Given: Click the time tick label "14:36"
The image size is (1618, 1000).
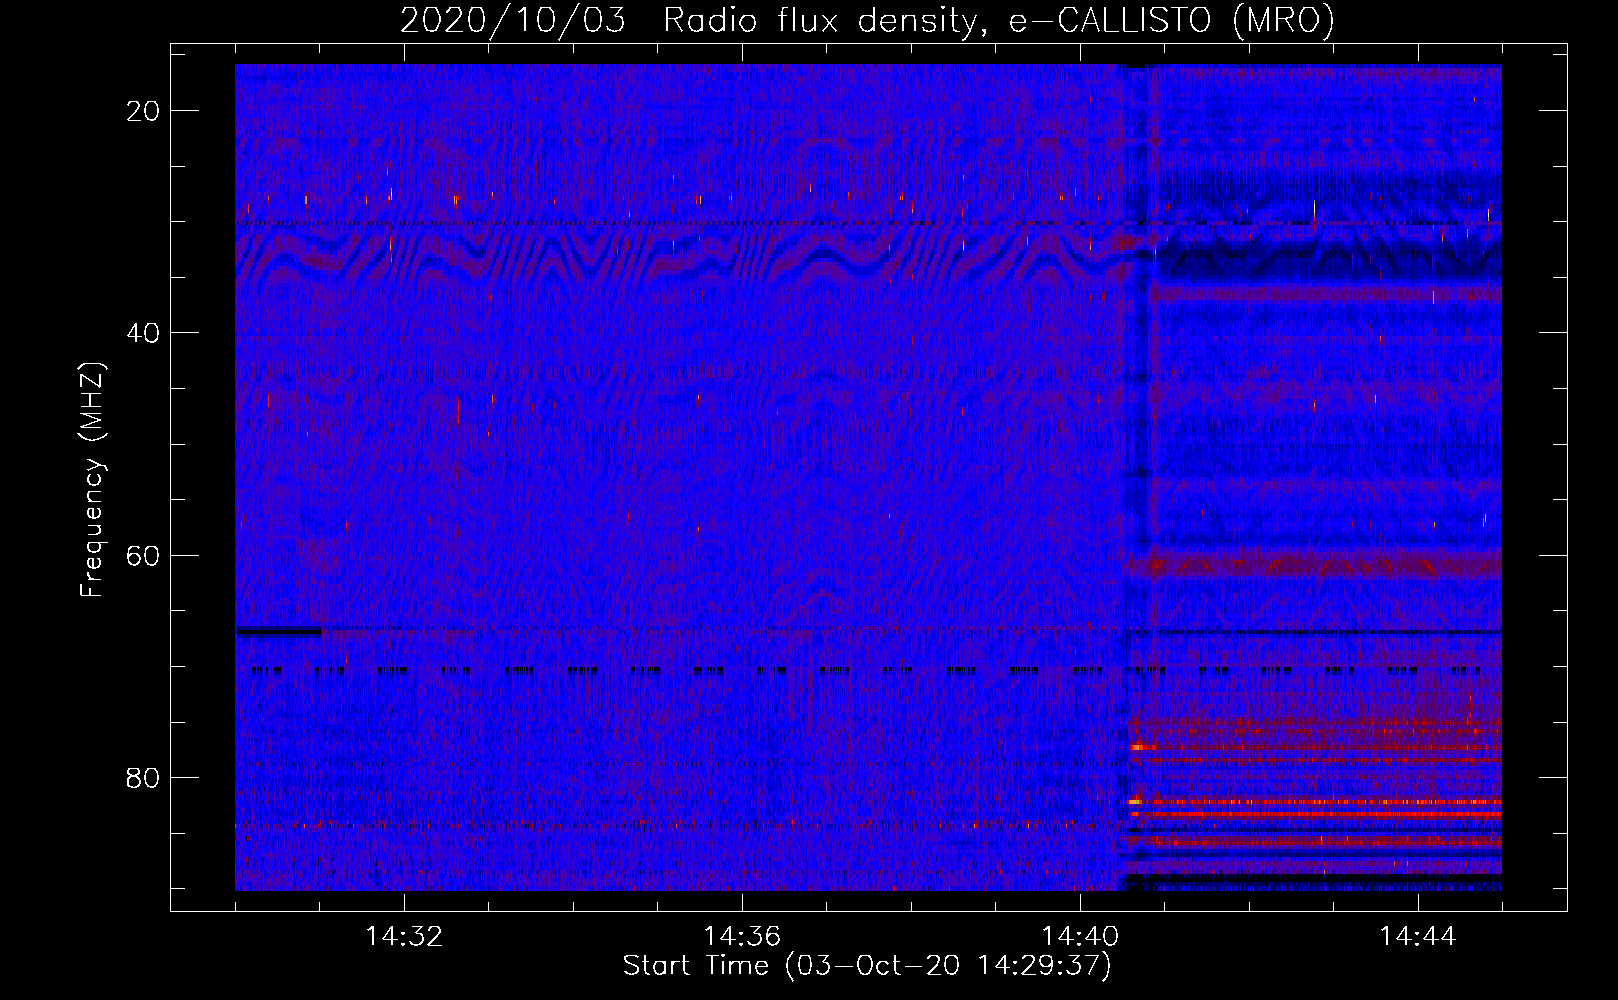Looking at the screenshot, I should [x=742, y=937].
